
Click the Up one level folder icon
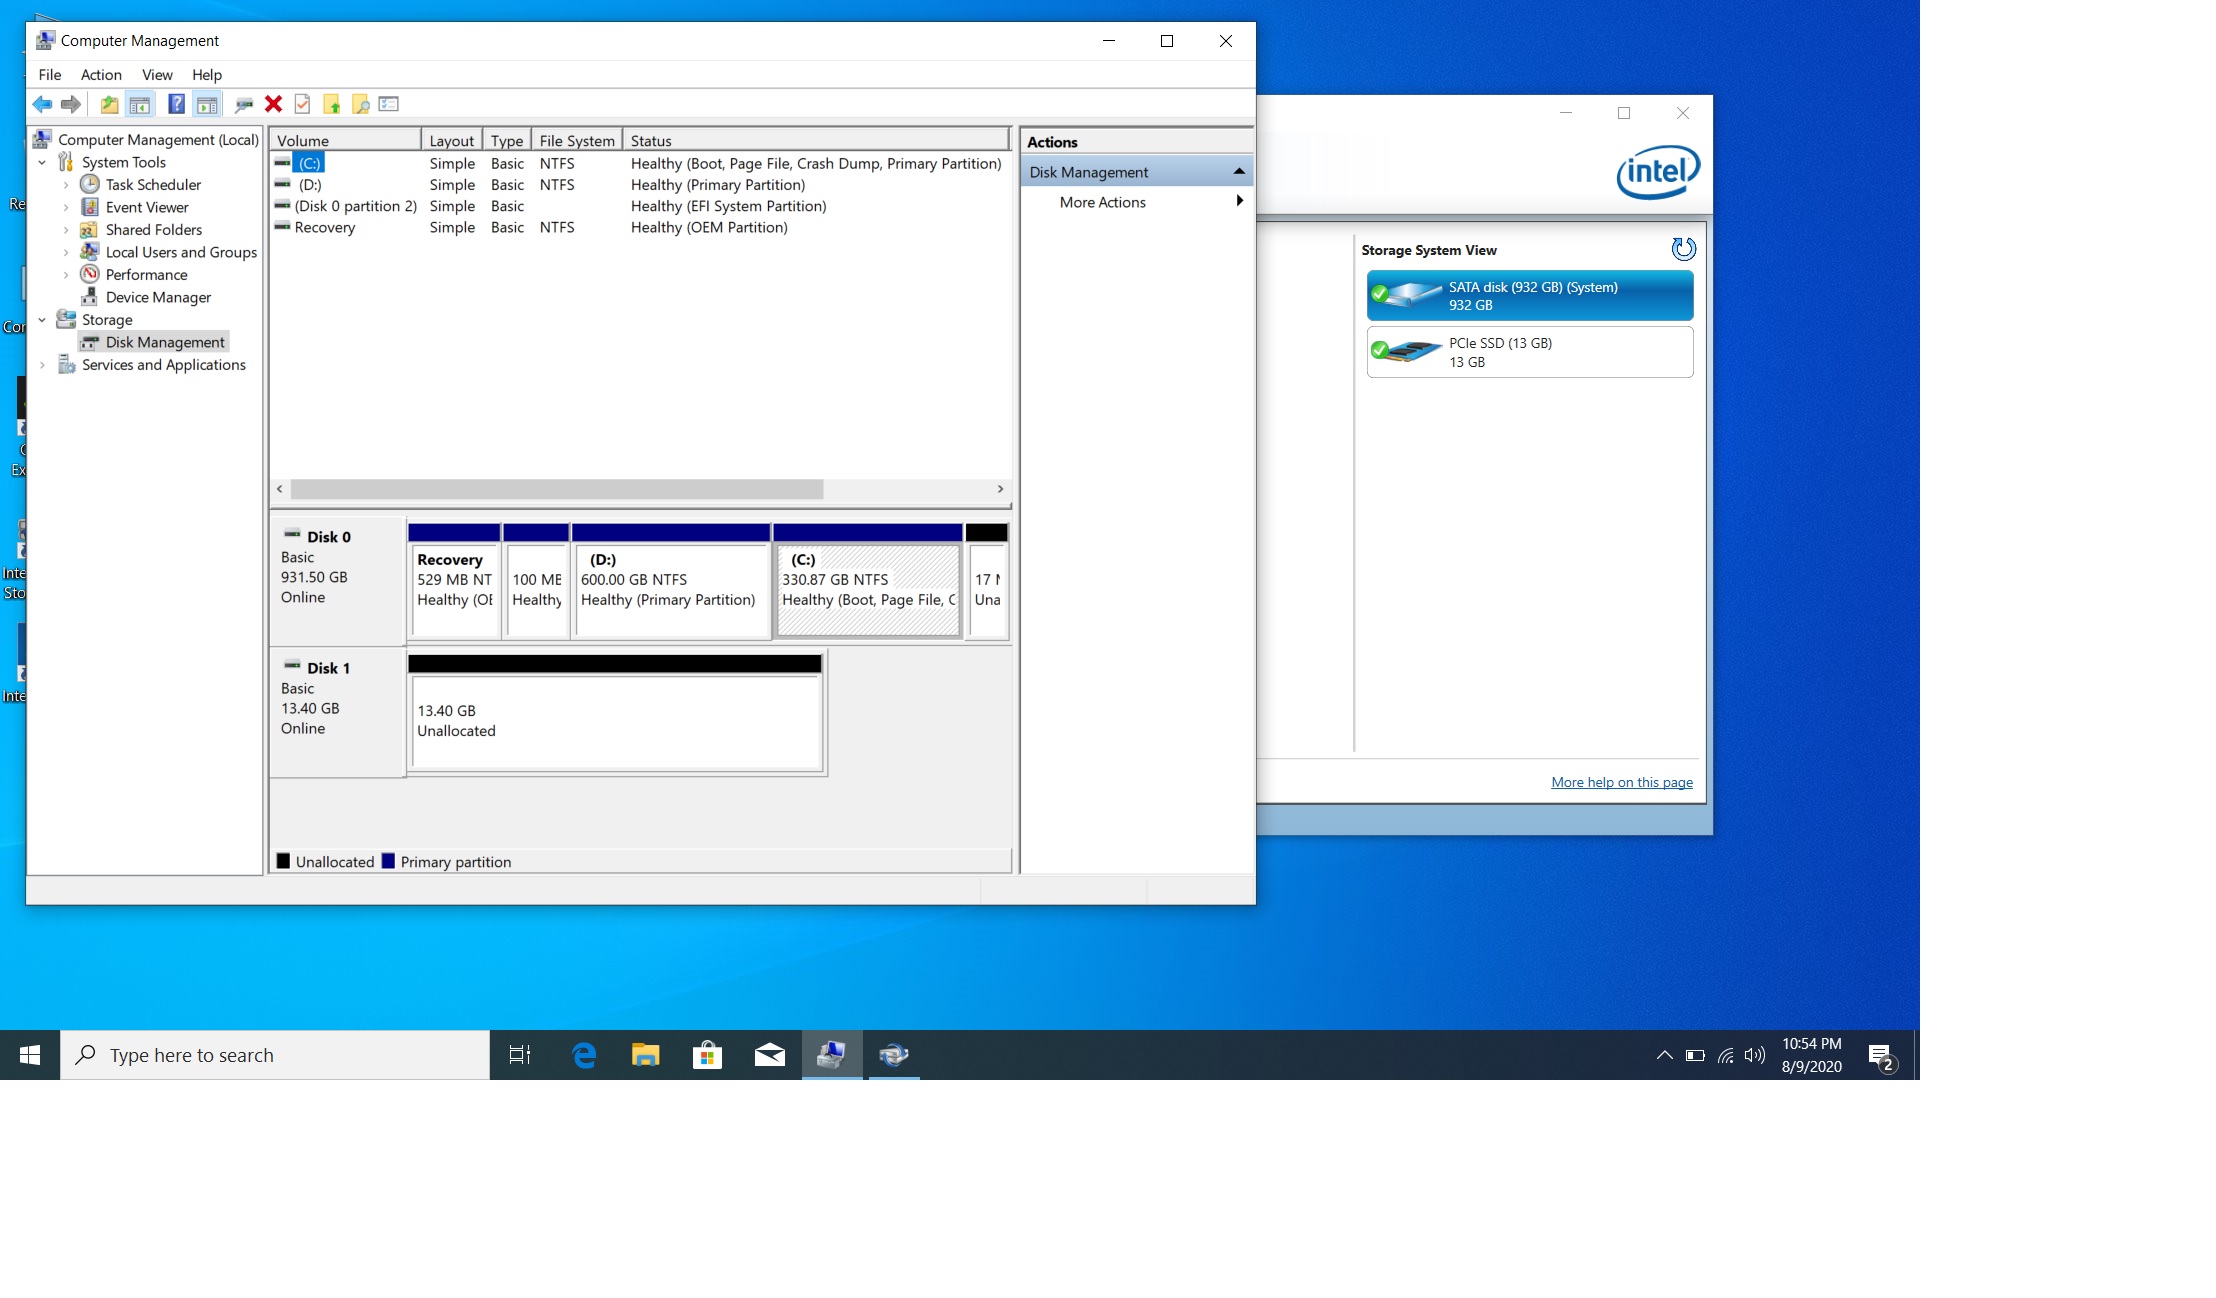tap(109, 104)
